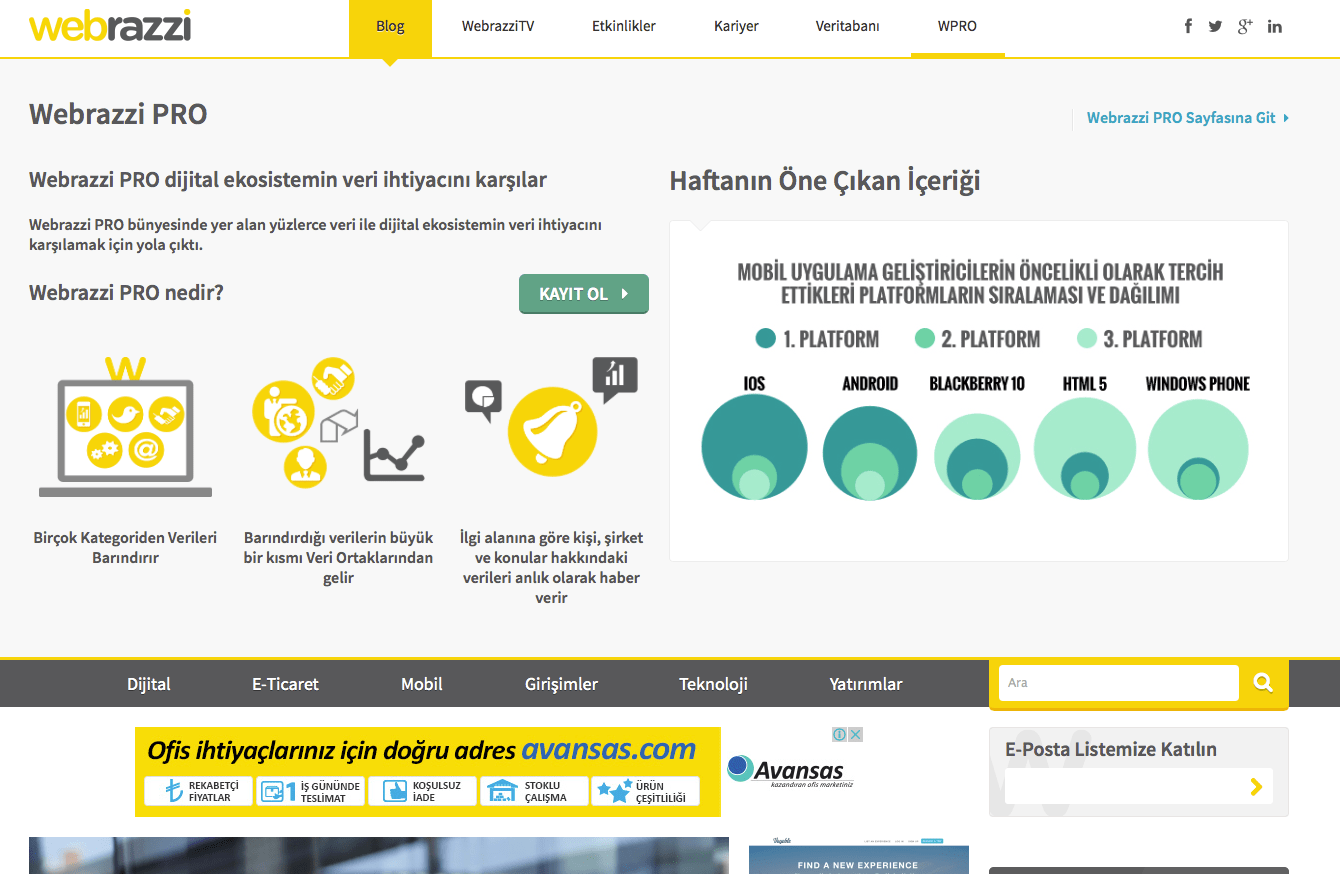
Task: Select the Blog tab
Action: (x=390, y=27)
